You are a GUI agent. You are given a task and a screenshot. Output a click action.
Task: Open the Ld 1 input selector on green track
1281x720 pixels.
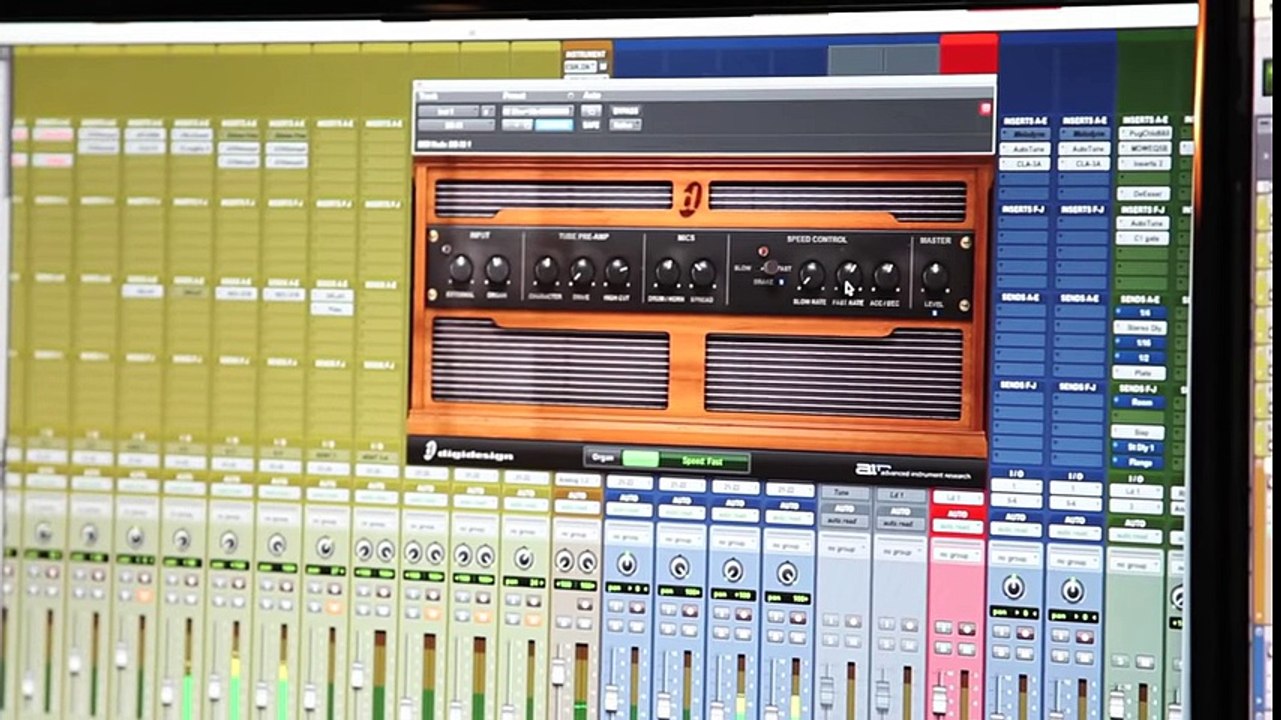[1136, 491]
